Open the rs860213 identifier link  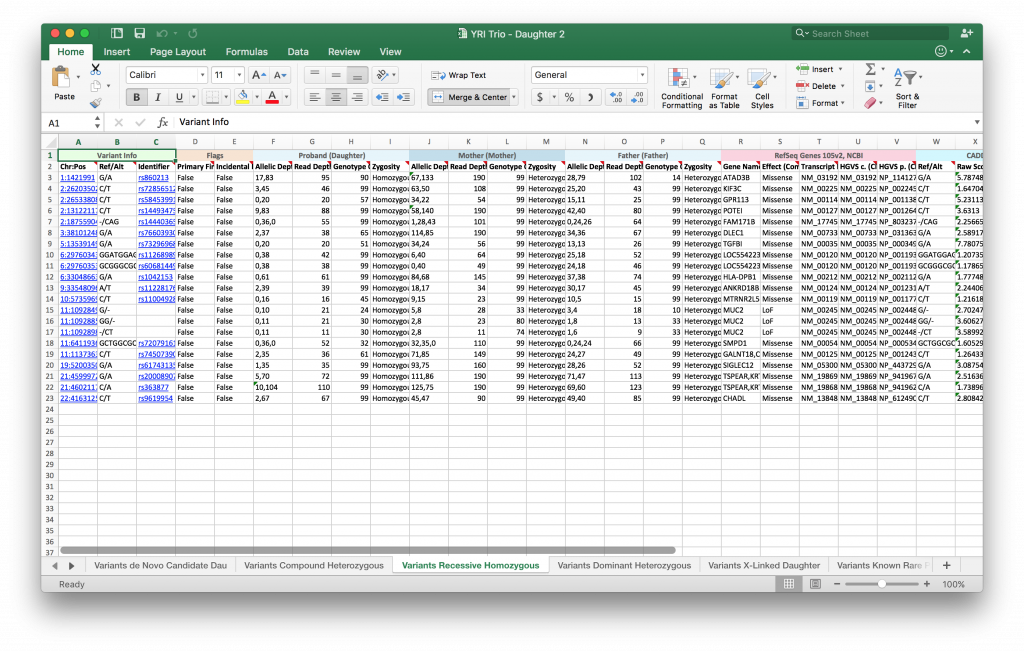tap(153, 178)
